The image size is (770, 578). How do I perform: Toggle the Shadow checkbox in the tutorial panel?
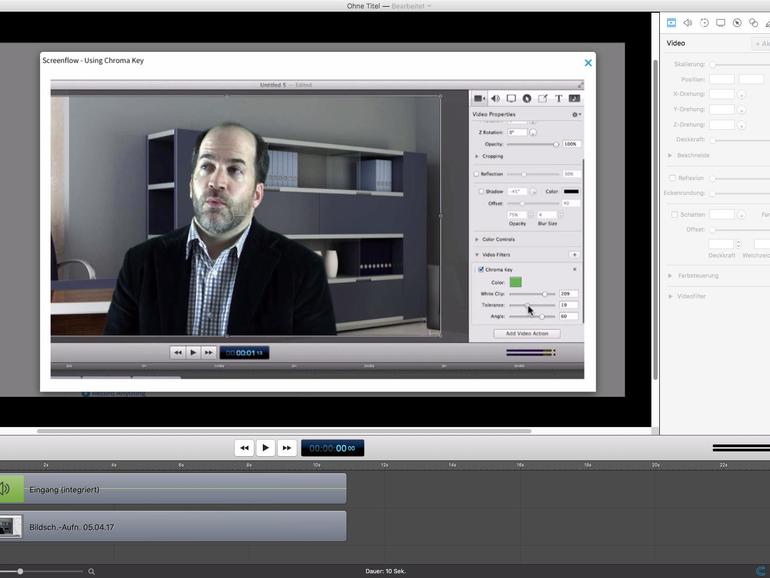pyautogui.click(x=481, y=192)
